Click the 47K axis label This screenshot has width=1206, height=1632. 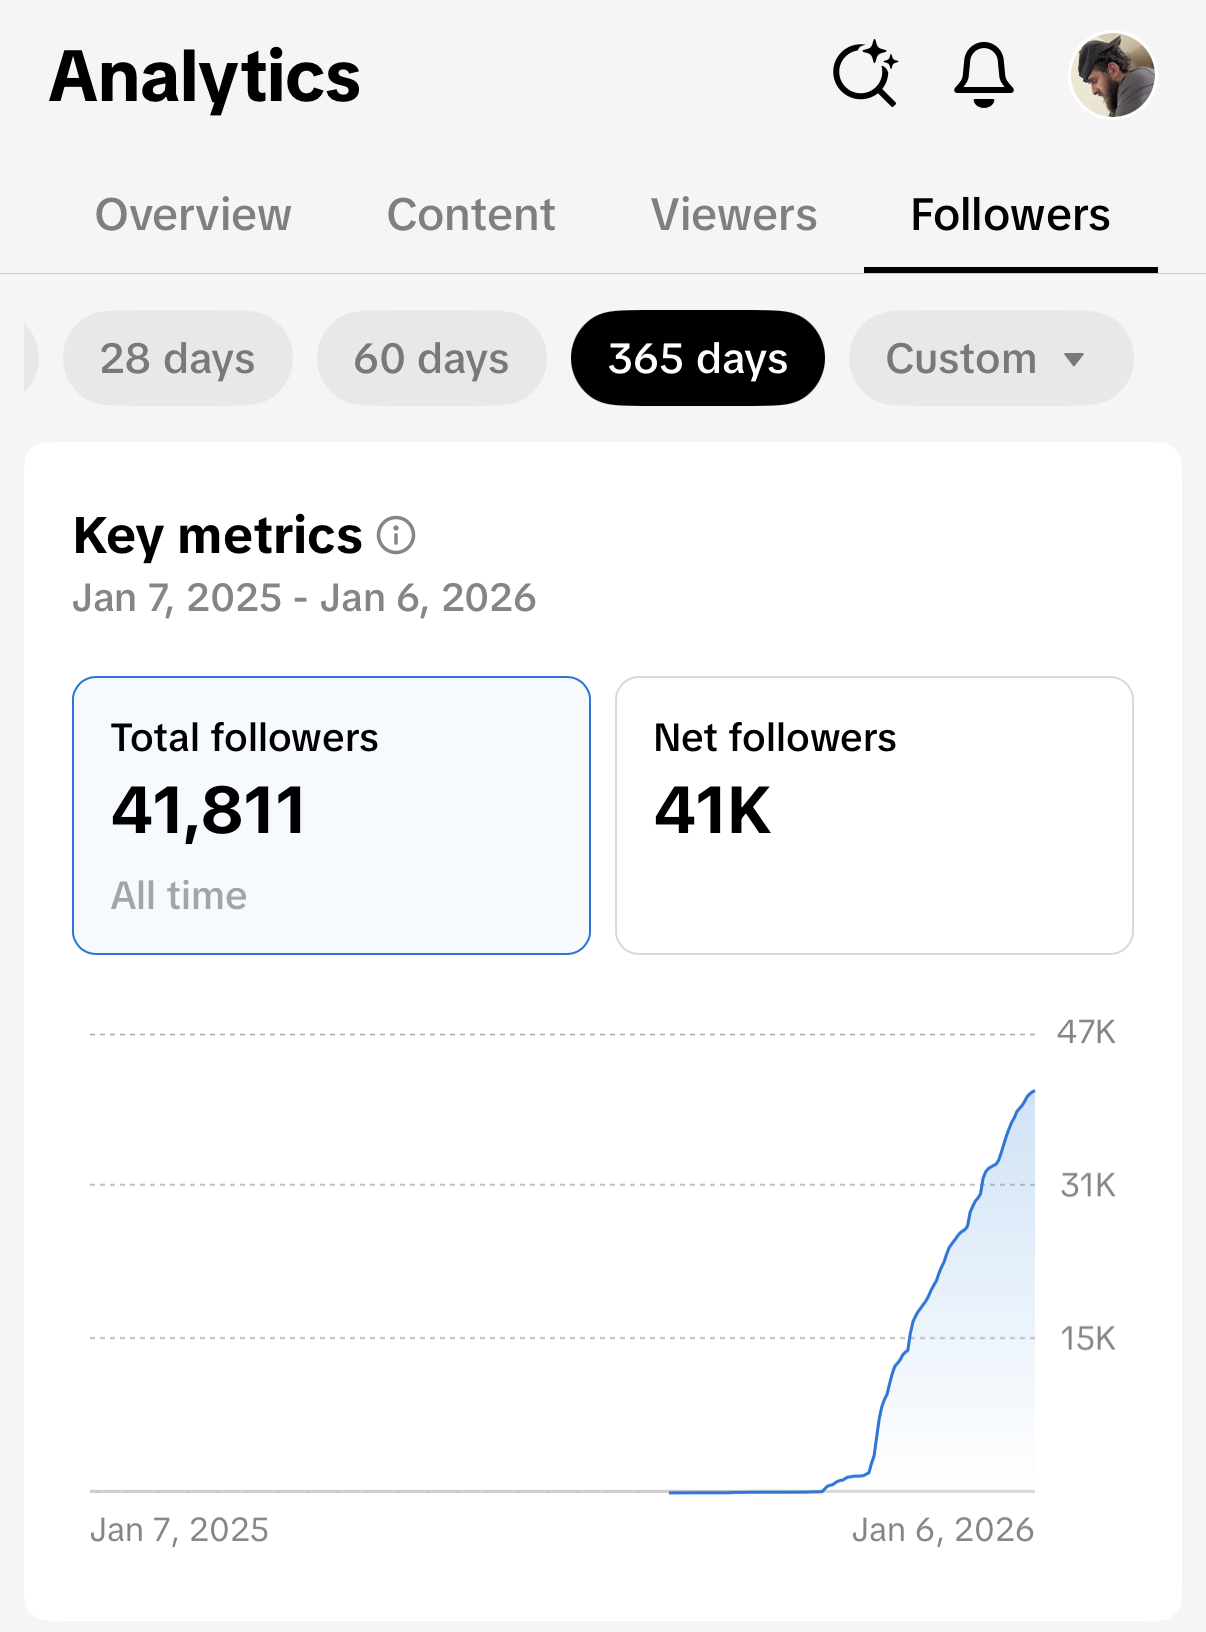click(x=1086, y=1032)
